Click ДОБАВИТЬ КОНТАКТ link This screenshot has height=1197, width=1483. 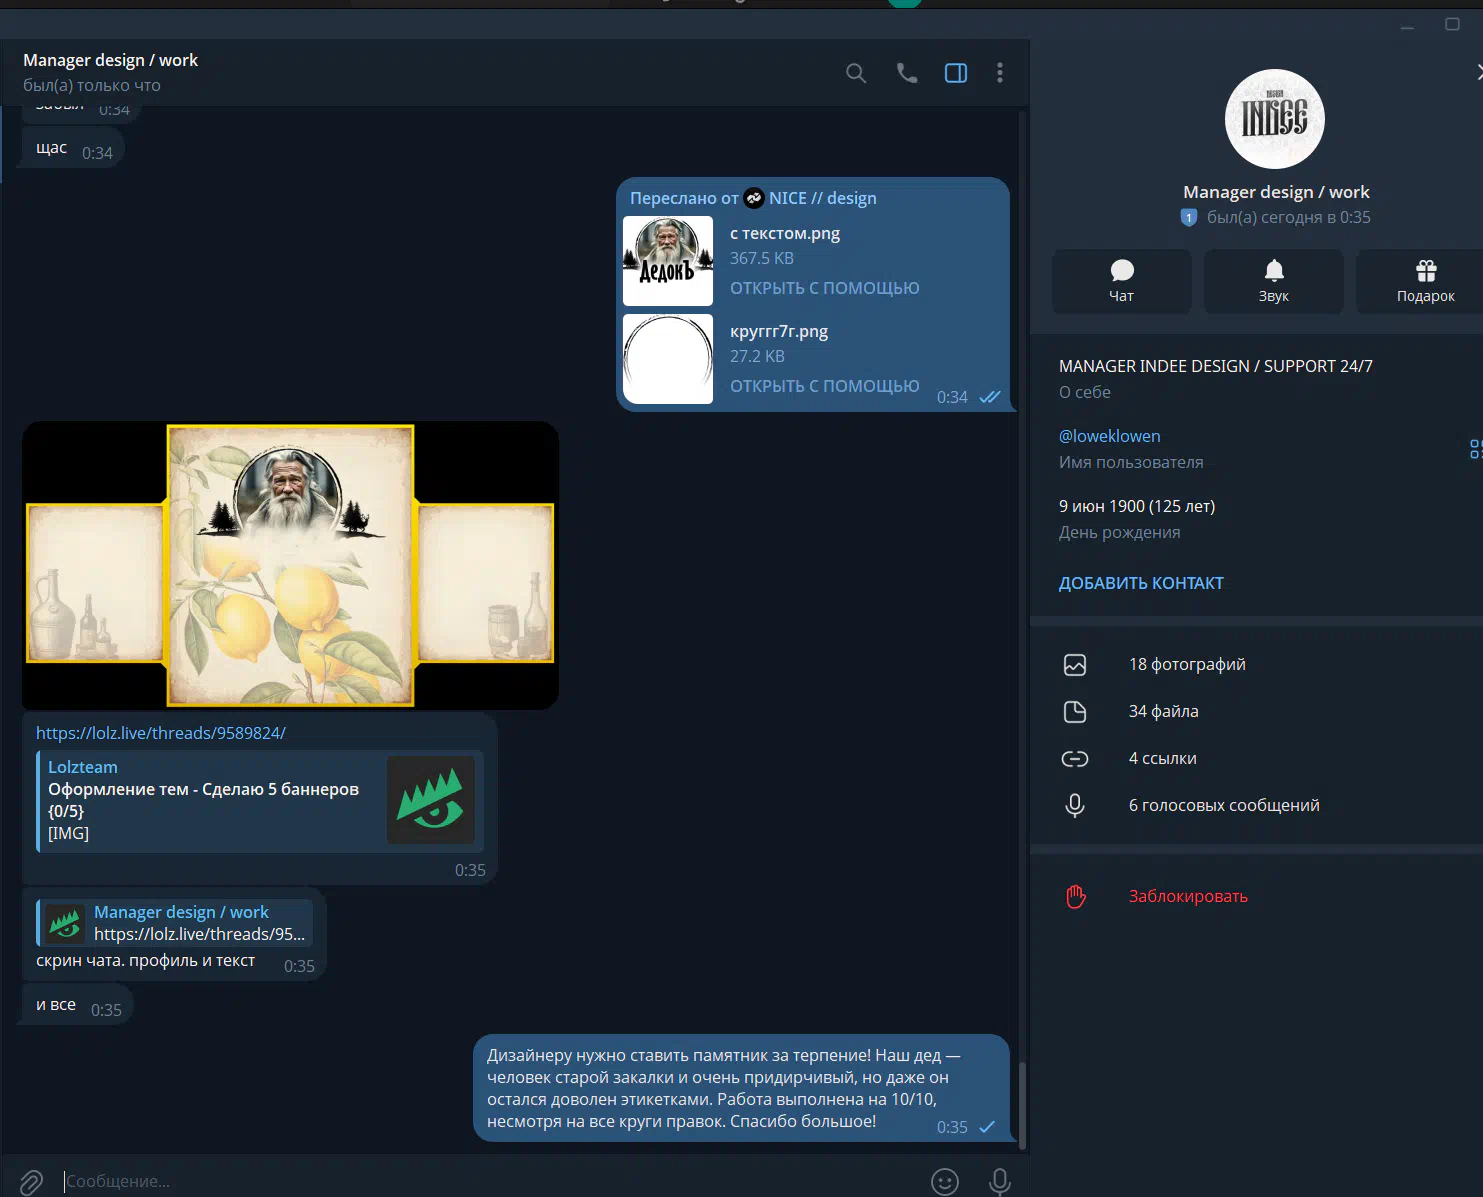[x=1141, y=583]
